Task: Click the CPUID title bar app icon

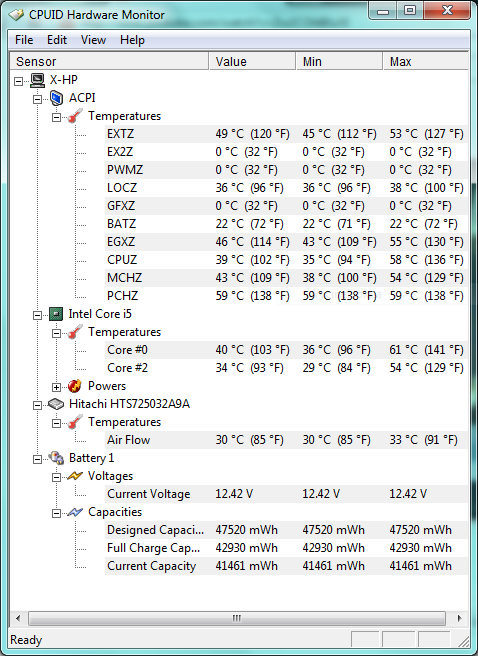Action: tap(16, 15)
